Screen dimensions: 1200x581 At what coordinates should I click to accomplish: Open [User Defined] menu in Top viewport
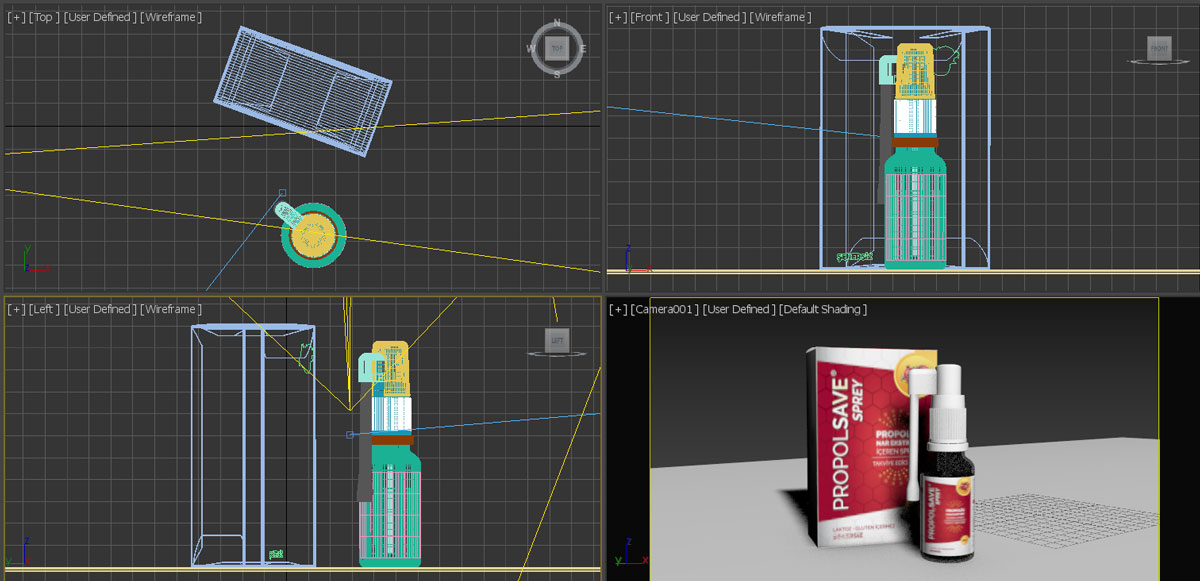(100, 17)
